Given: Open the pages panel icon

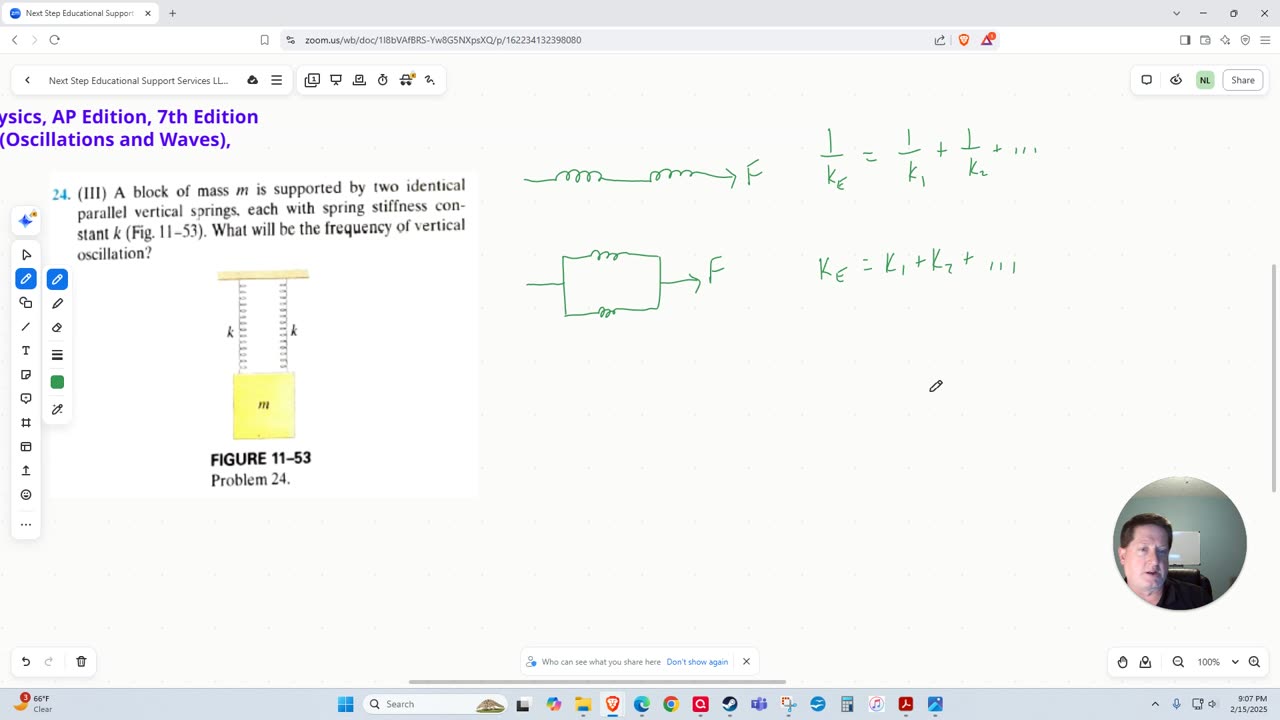Looking at the screenshot, I should [x=312, y=80].
